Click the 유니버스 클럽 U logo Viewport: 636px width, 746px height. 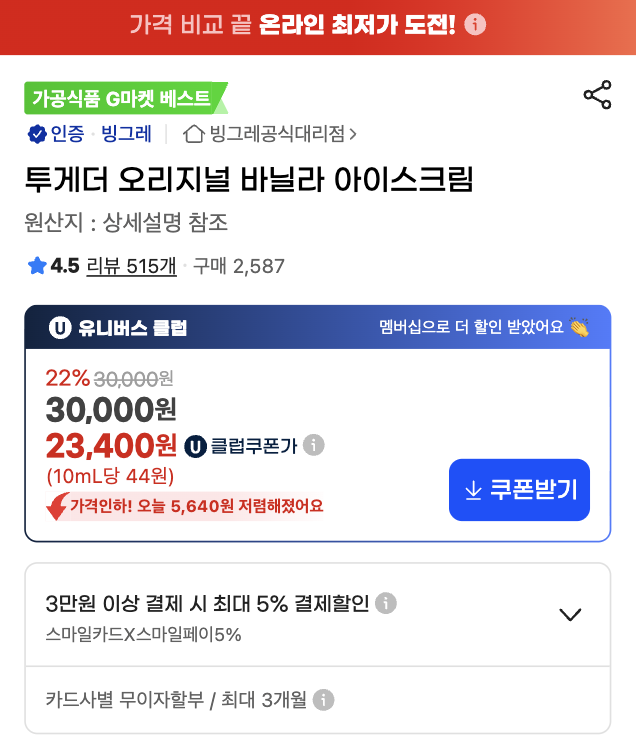point(60,327)
